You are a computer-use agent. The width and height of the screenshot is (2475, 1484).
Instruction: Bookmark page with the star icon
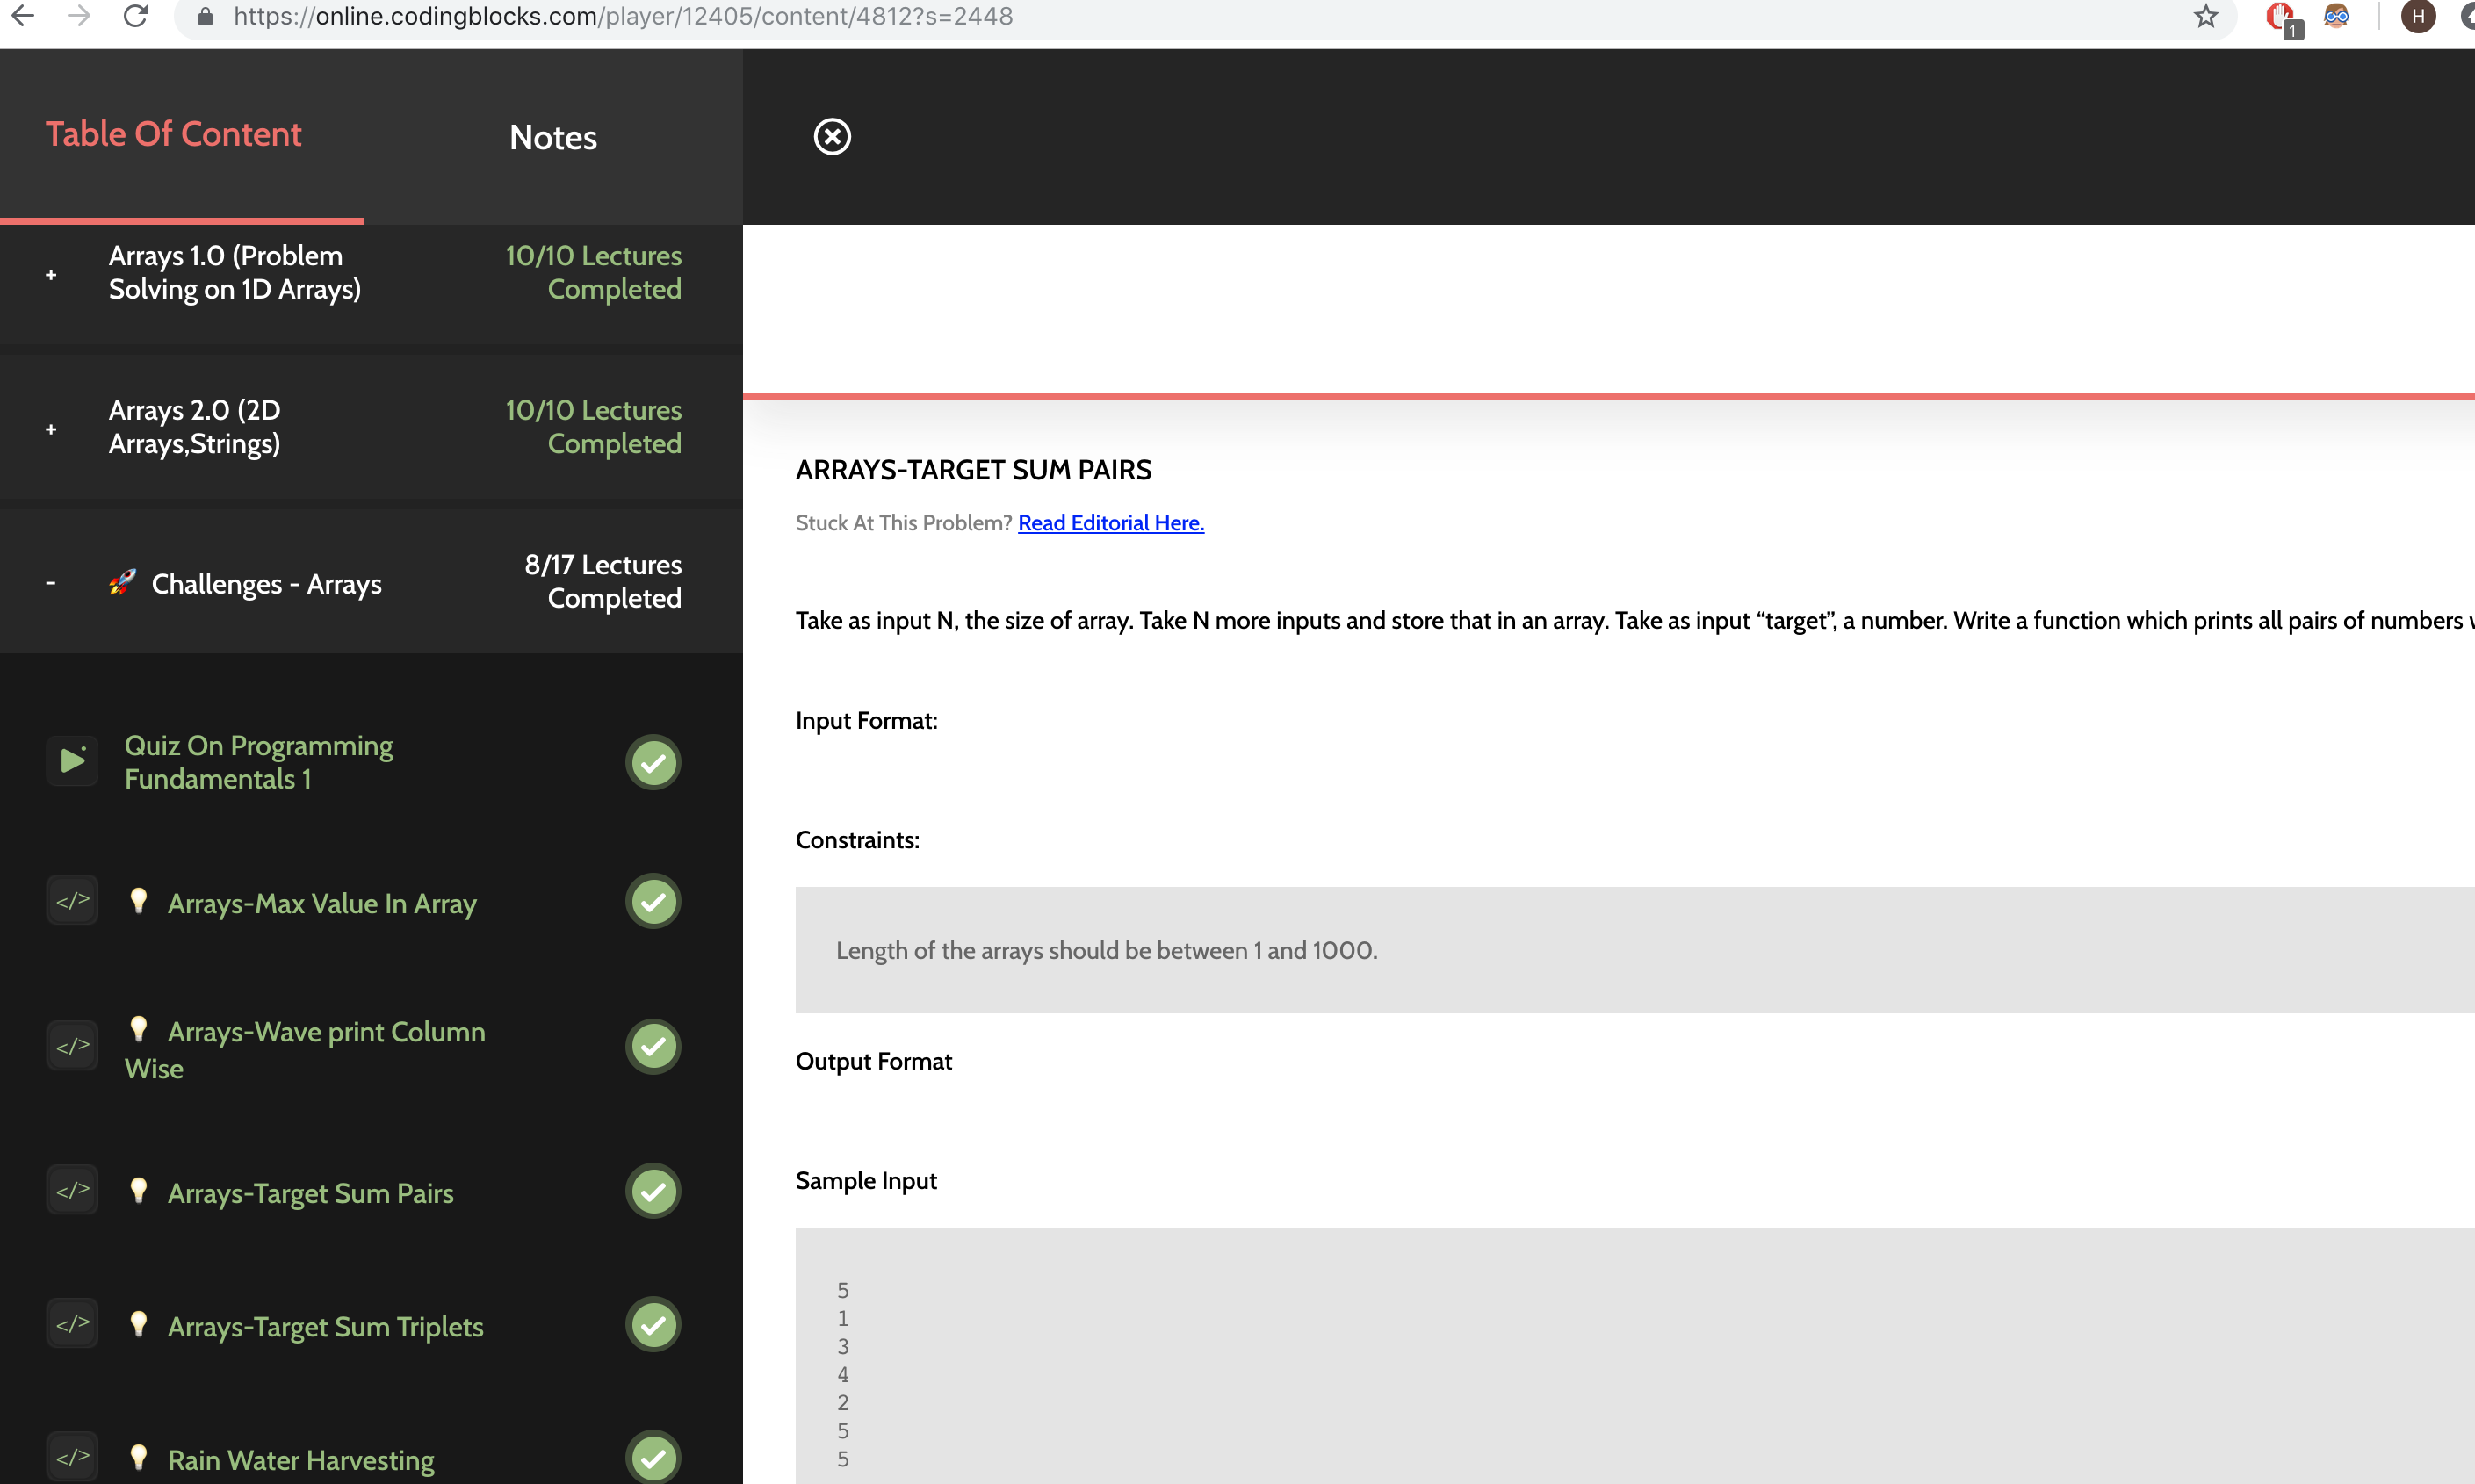(2205, 16)
